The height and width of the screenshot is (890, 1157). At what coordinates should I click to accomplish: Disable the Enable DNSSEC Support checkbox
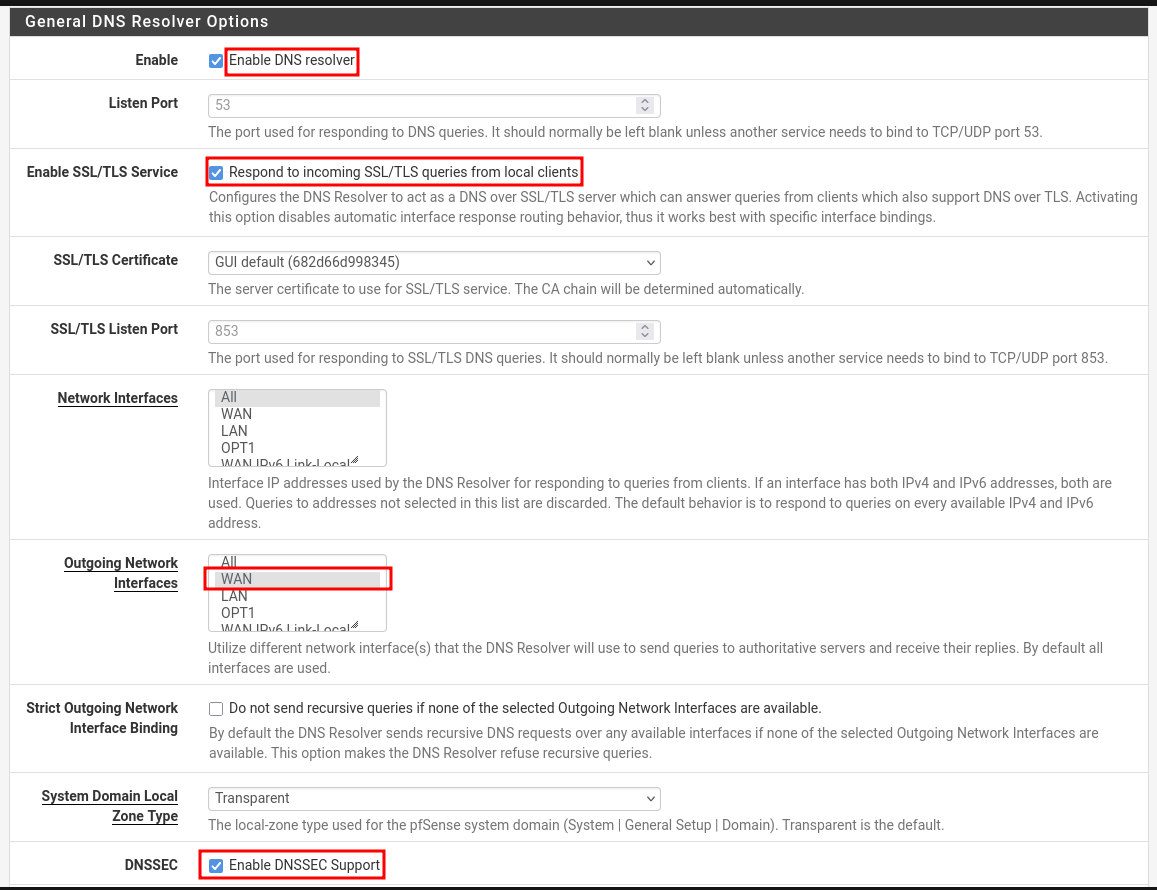215,866
